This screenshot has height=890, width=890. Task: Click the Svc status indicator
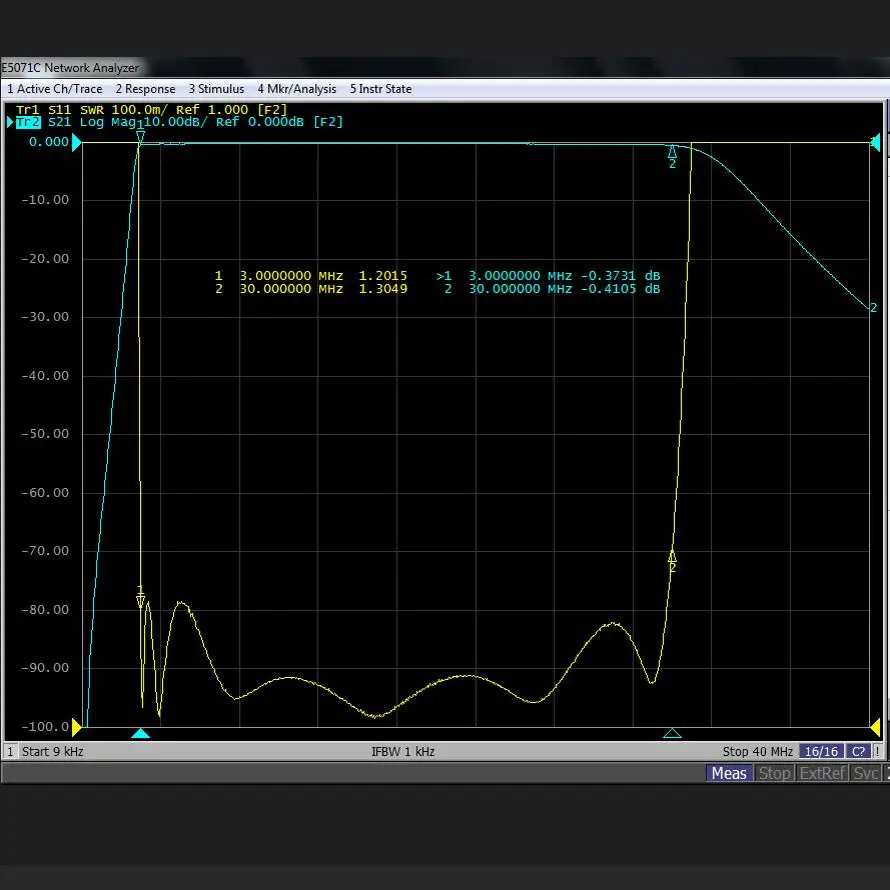tap(866, 773)
